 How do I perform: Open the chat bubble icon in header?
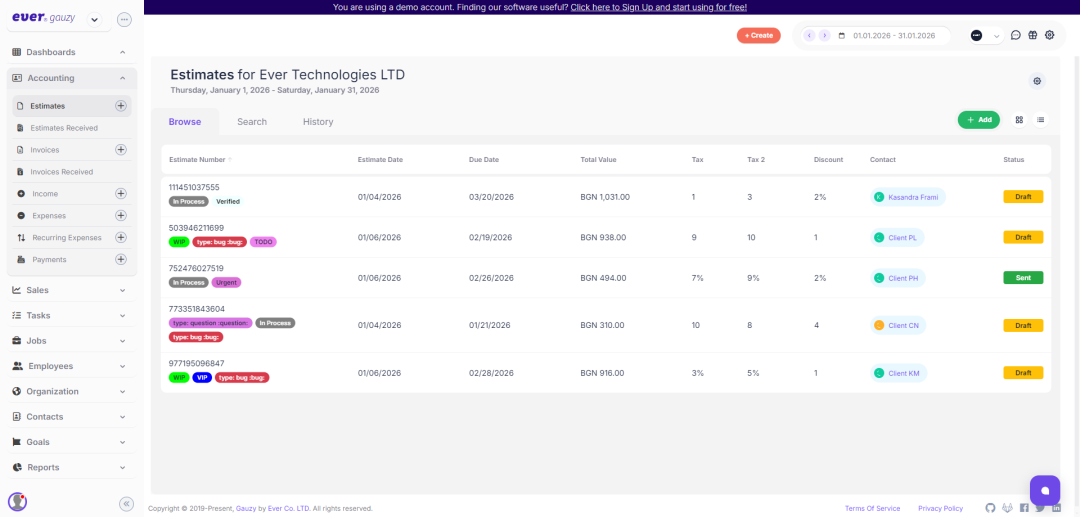1015,35
